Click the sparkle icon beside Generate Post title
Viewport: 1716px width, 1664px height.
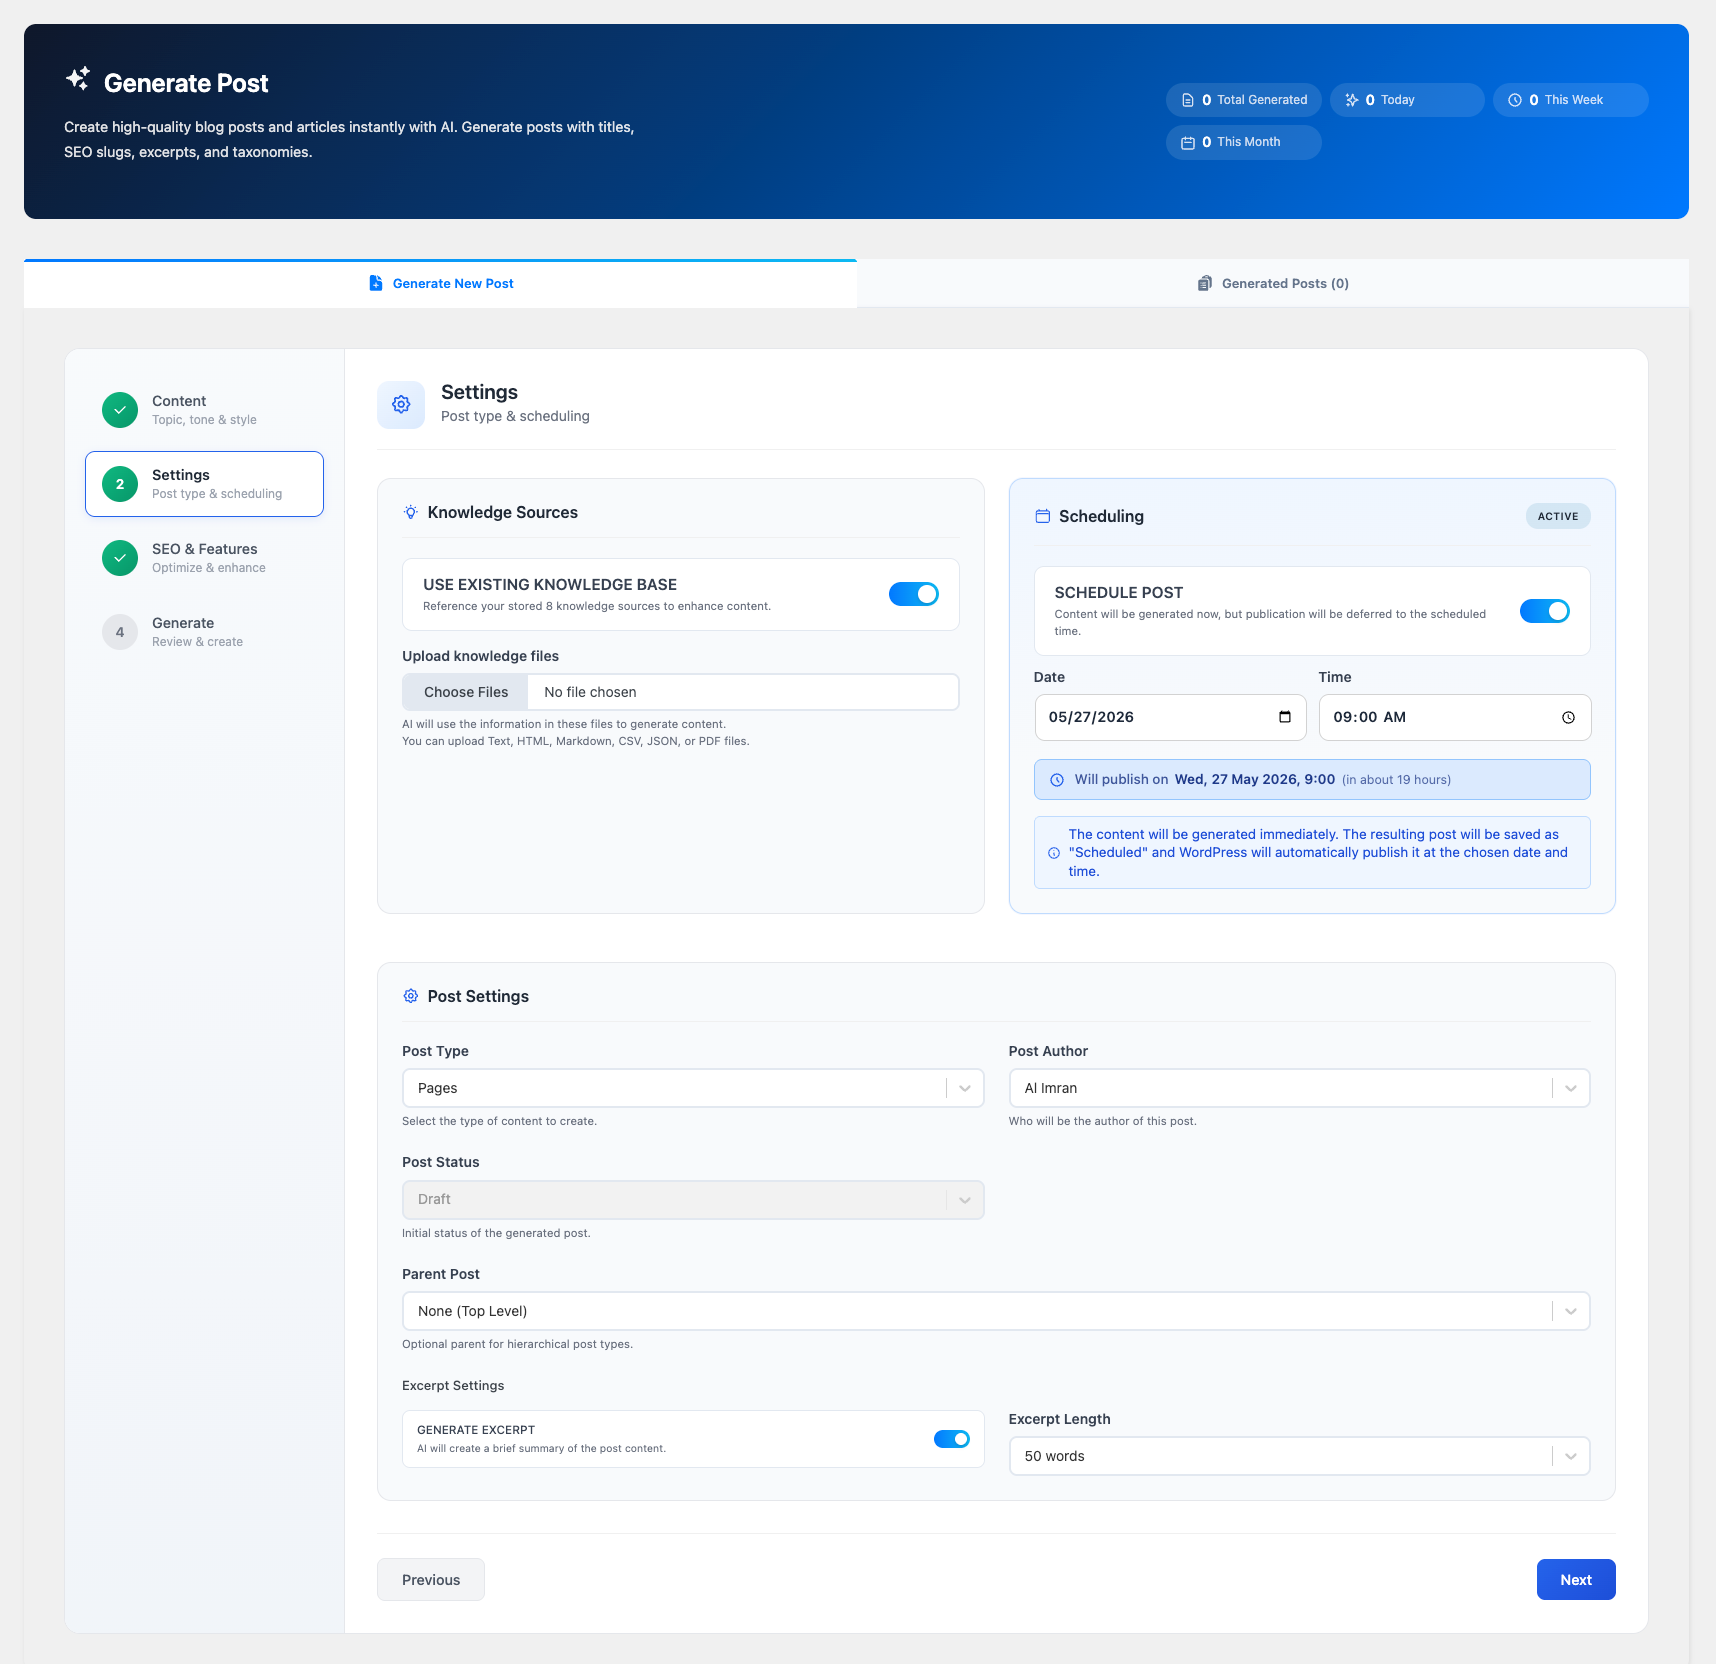pyautogui.click(x=78, y=79)
